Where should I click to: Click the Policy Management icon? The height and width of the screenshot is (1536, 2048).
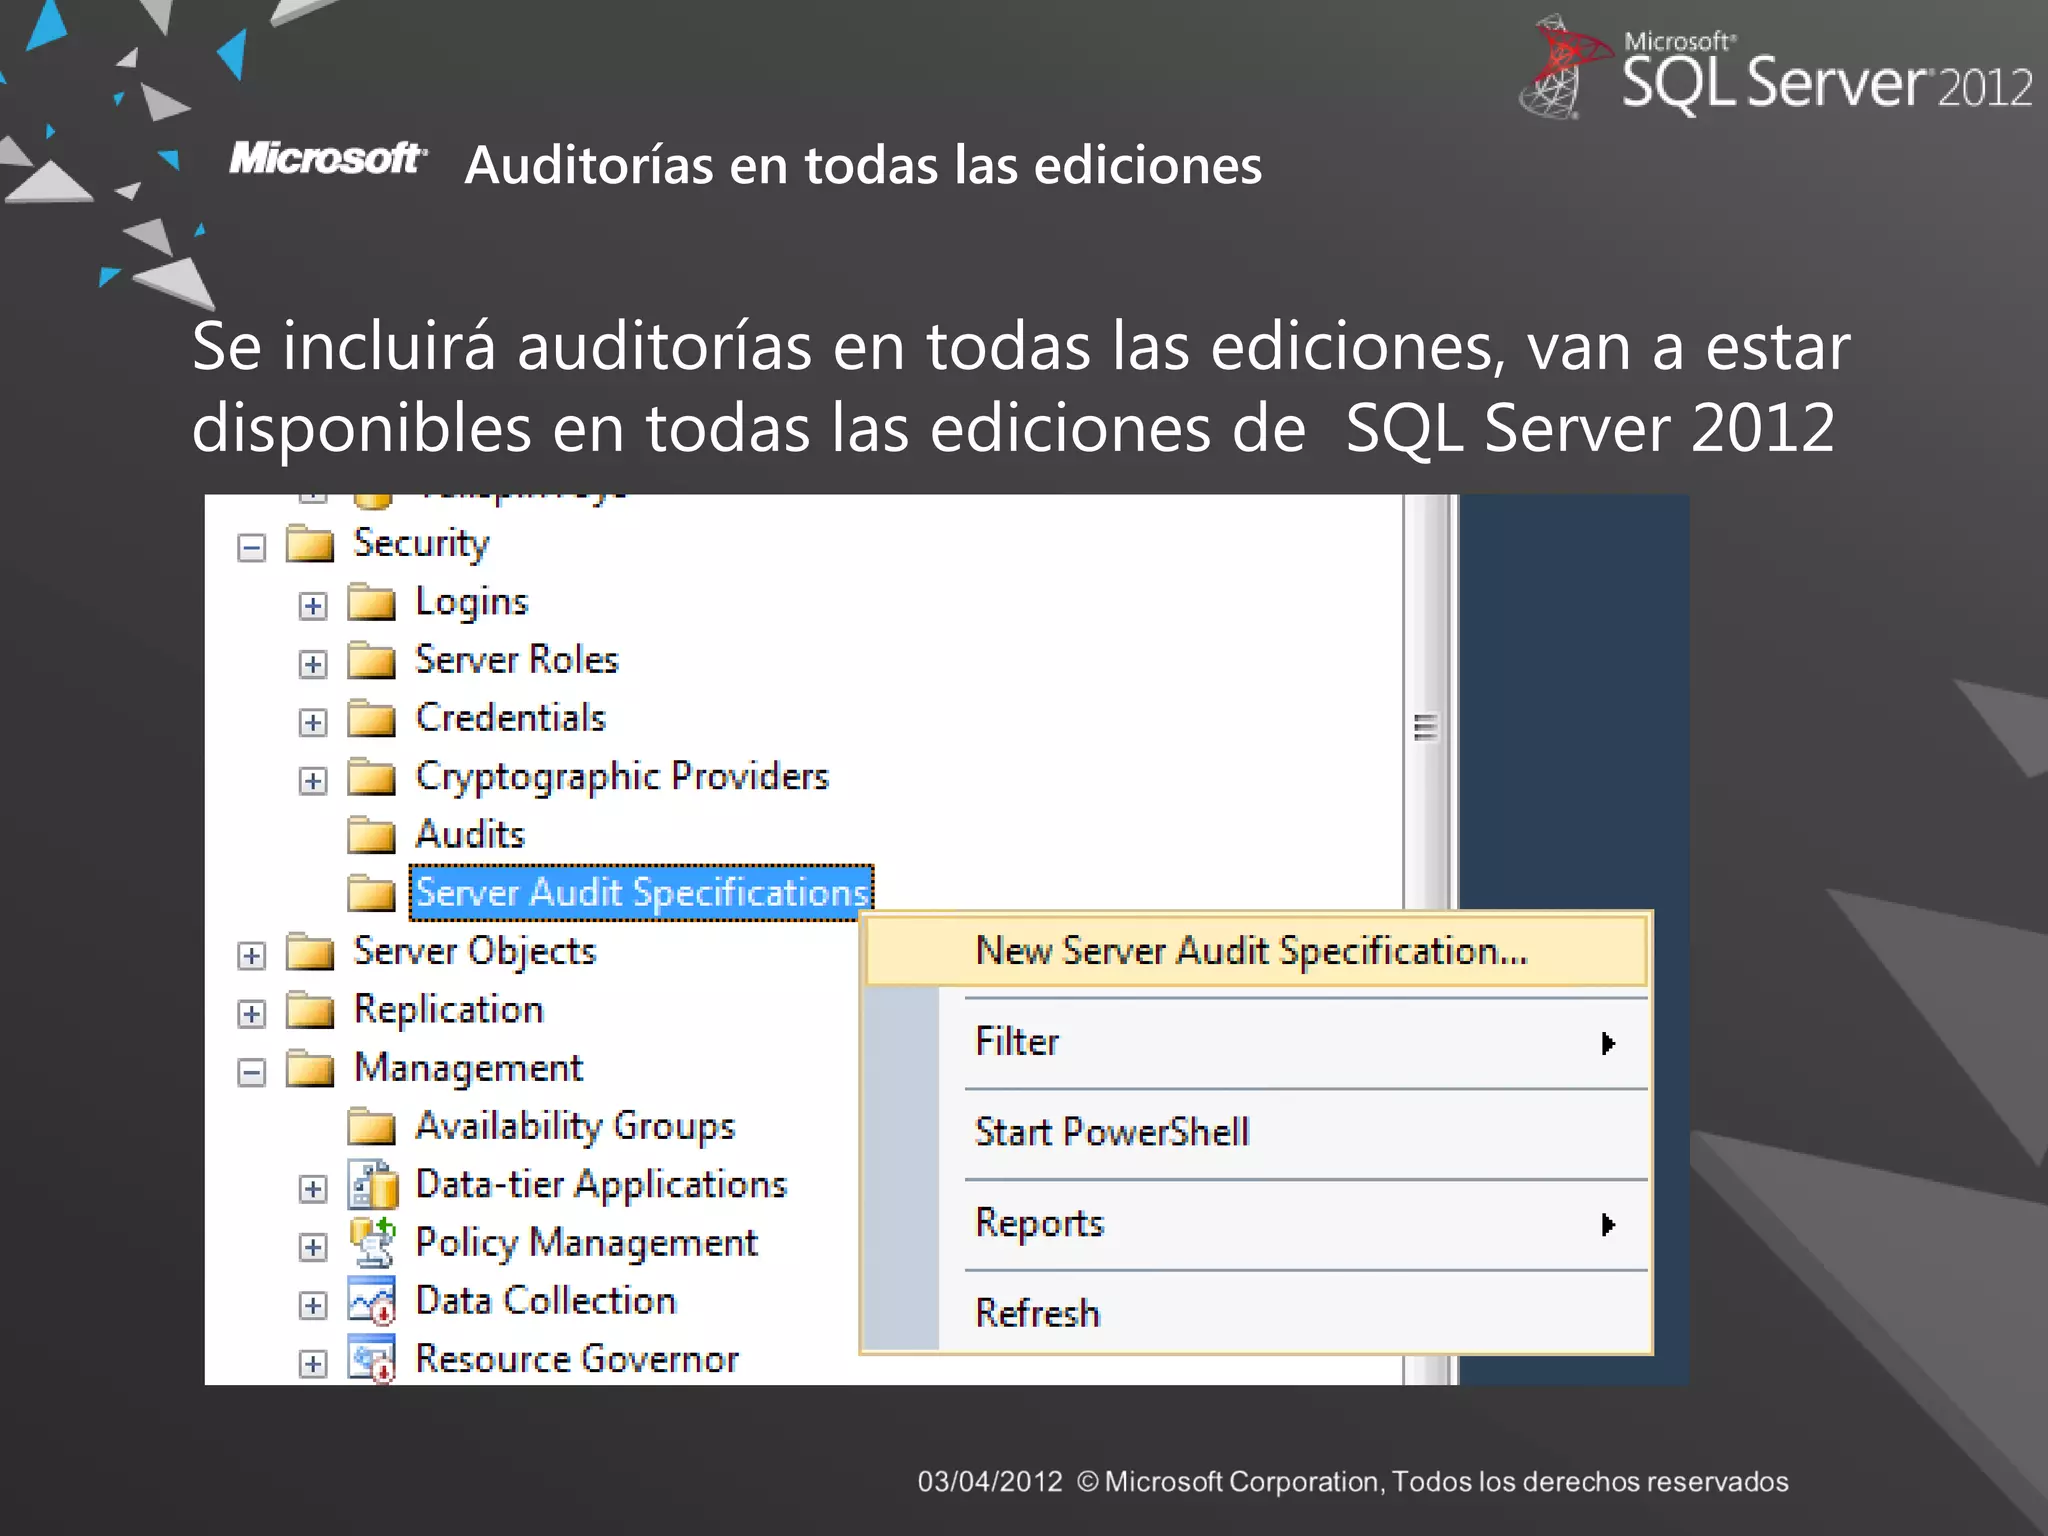pyautogui.click(x=372, y=1243)
